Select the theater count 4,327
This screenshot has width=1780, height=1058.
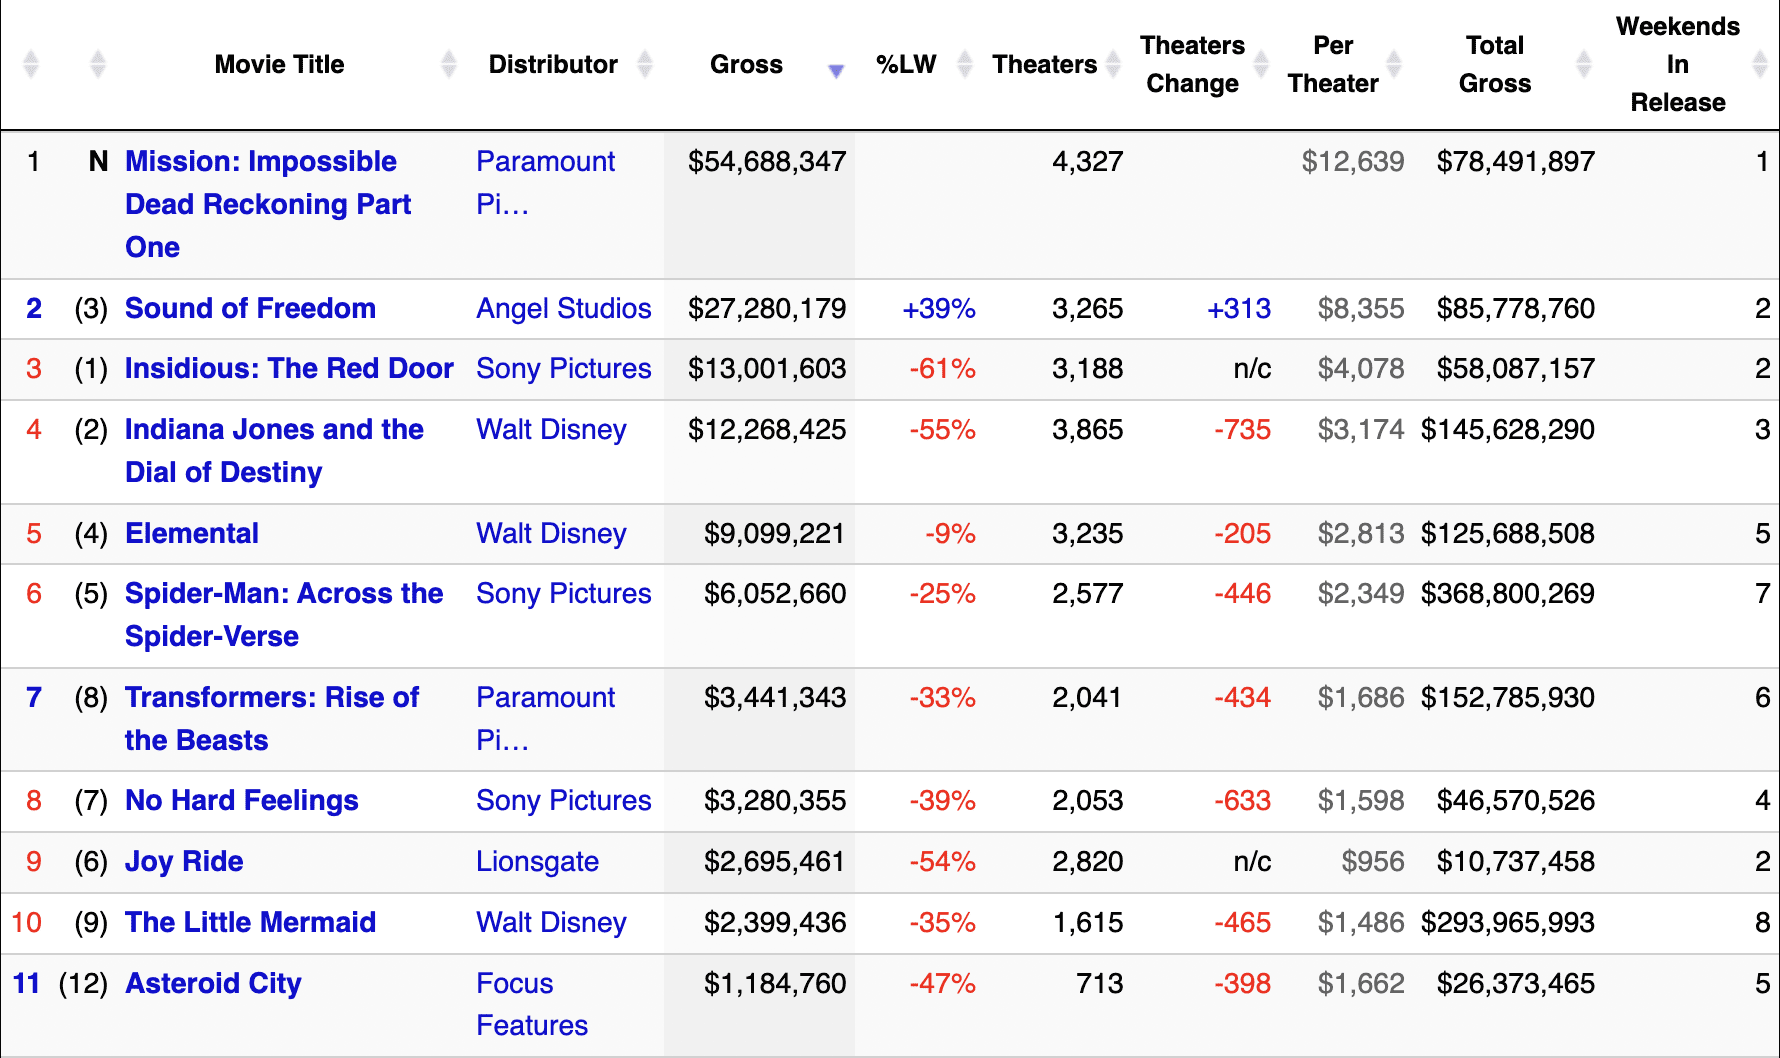tap(1088, 162)
